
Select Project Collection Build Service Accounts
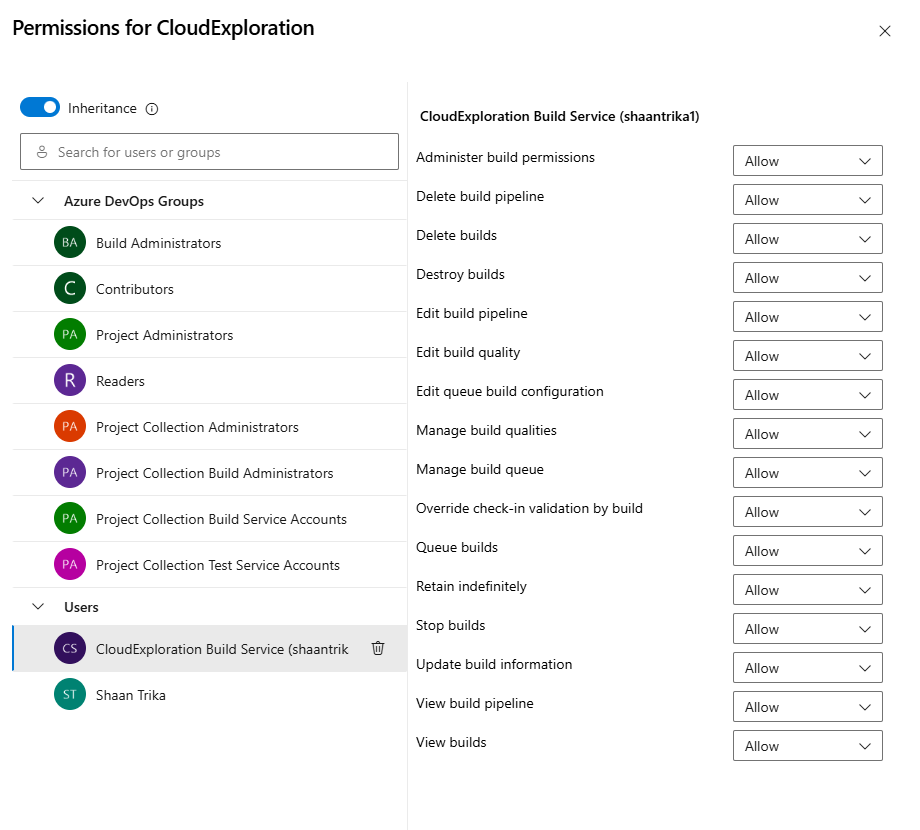(x=210, y=519)
